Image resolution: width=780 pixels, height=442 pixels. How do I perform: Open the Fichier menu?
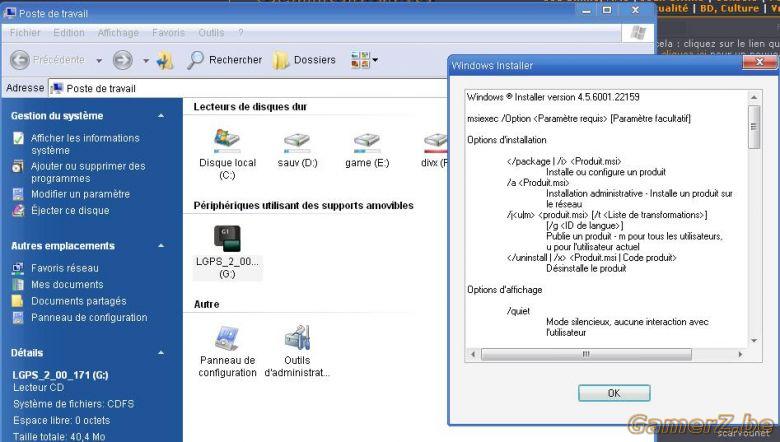(25, 33)
